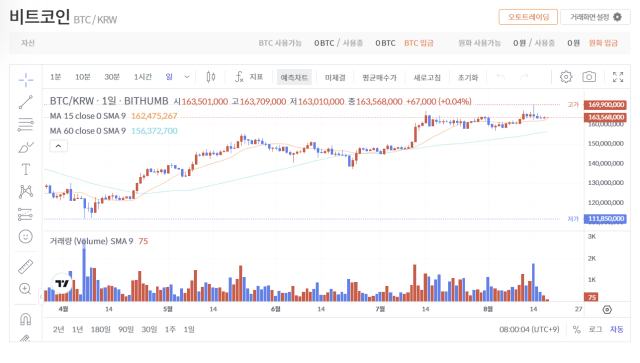The height and width of the screenshot is (363, 640).
Task: Toggle log scale with 로그 button
Action: [x=595, y=329]
